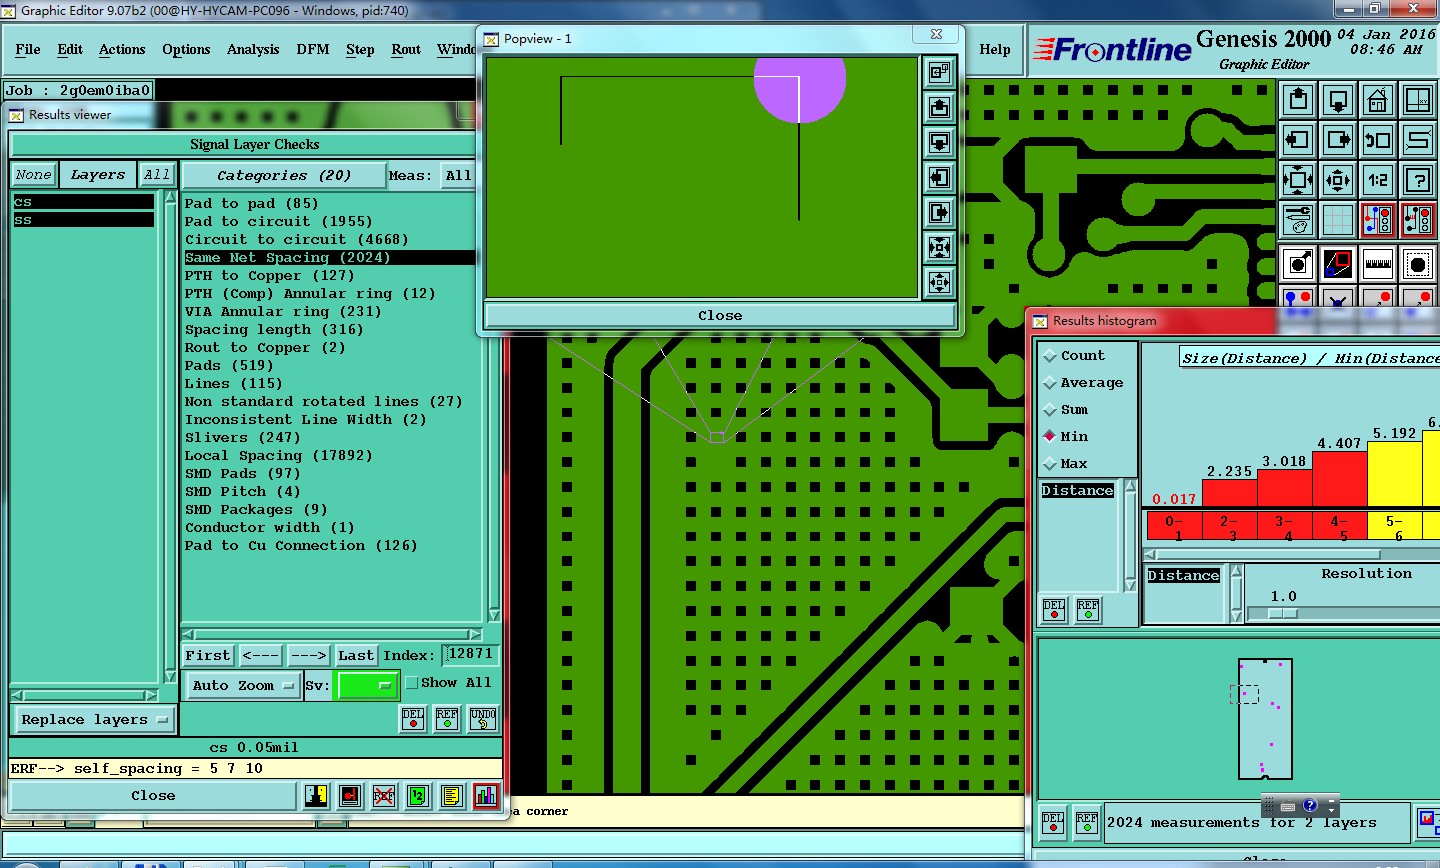Click the Last result button

pyautogui.click(x=356, y=655)
